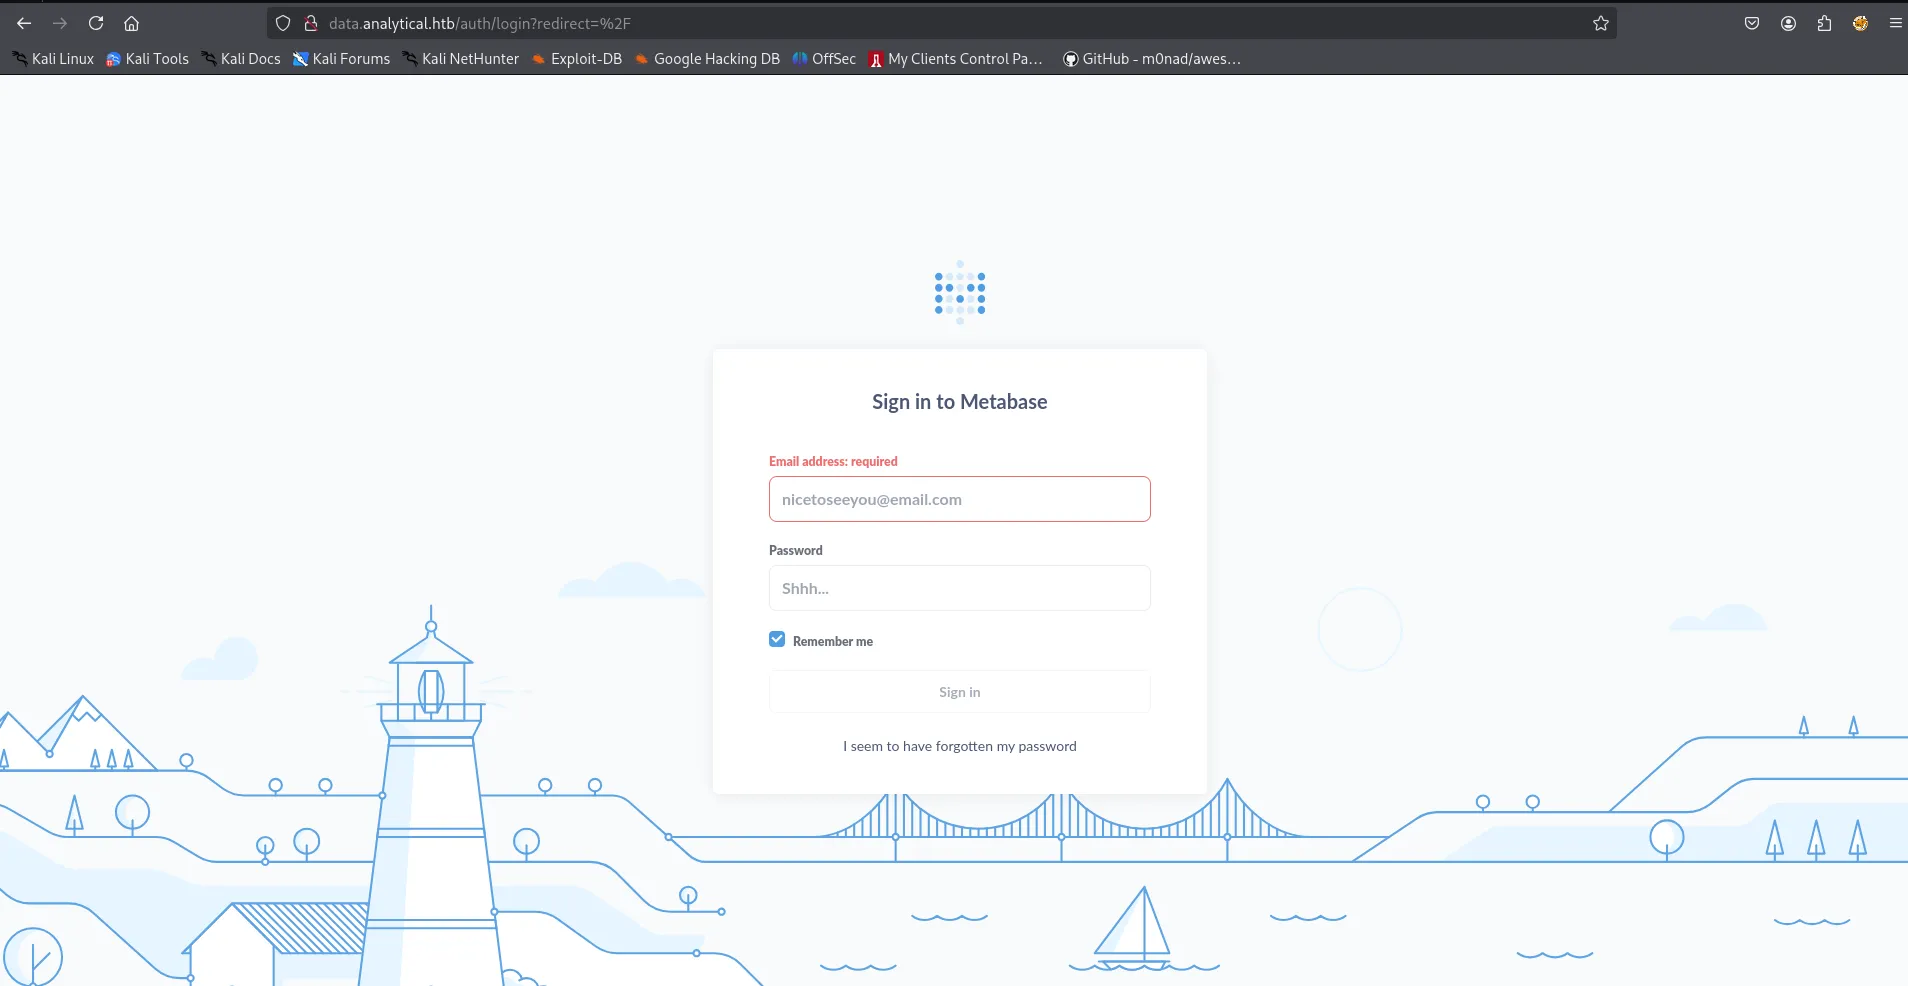Image resolution: width=1908 pixels, height=986 pixels.
Task: Open Kali Tools bookmark
Action: pos(147,59)
